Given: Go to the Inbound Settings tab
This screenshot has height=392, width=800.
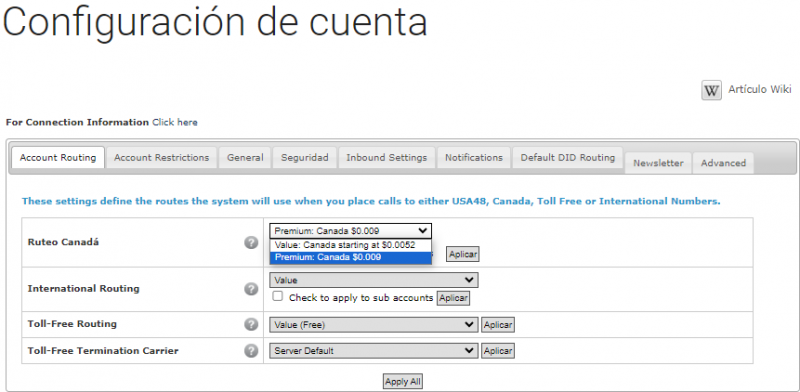Looking at the screenshot, I should (387, 158).
